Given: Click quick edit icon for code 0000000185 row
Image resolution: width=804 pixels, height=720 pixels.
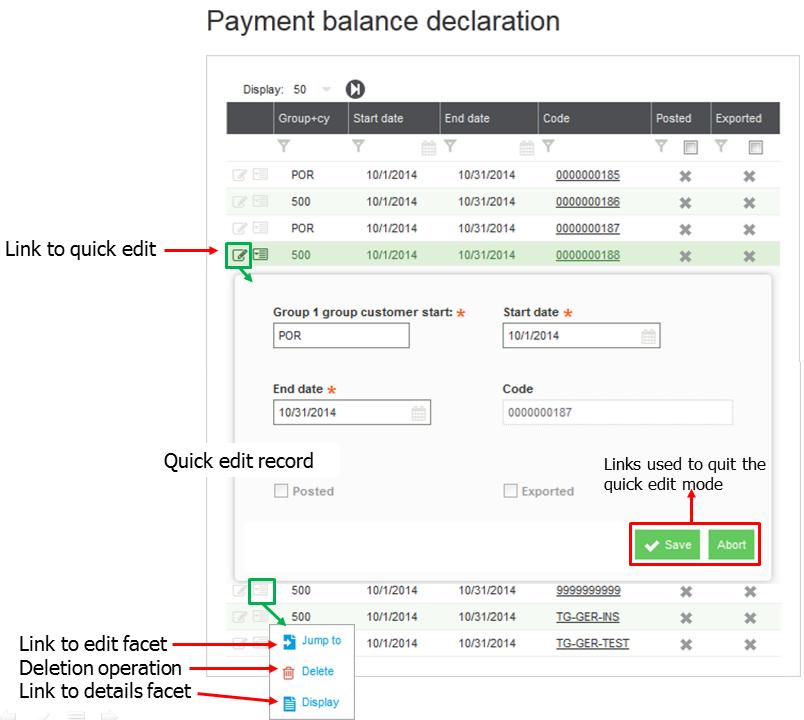Looking at the screenshot, I should point(239,175).
